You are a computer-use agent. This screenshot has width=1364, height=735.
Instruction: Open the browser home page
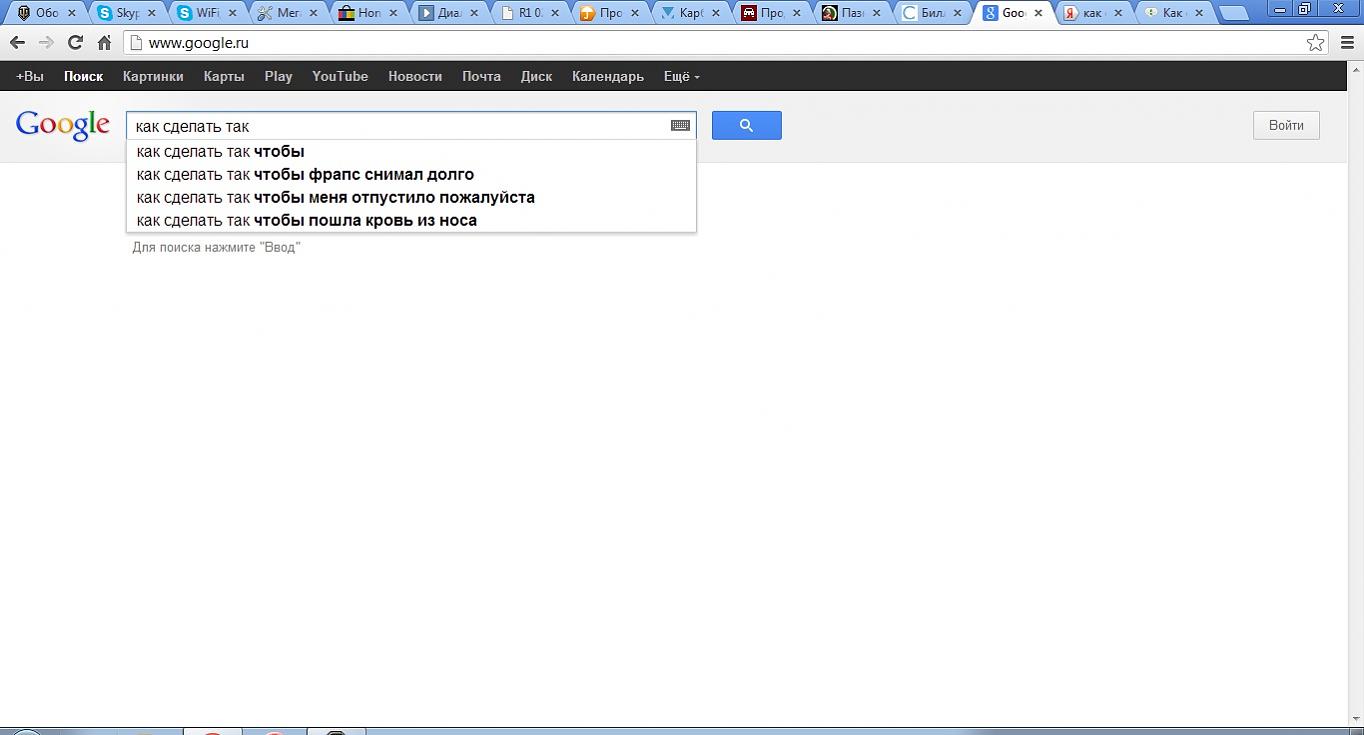coord(104,43)
